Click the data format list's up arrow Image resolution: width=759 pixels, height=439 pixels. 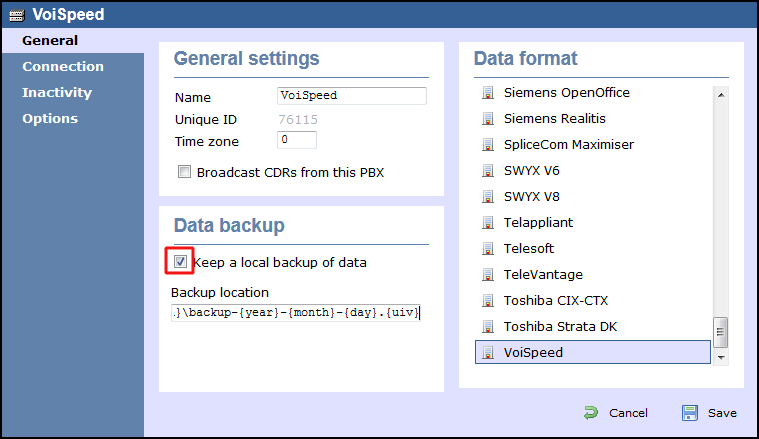[721, 95]
